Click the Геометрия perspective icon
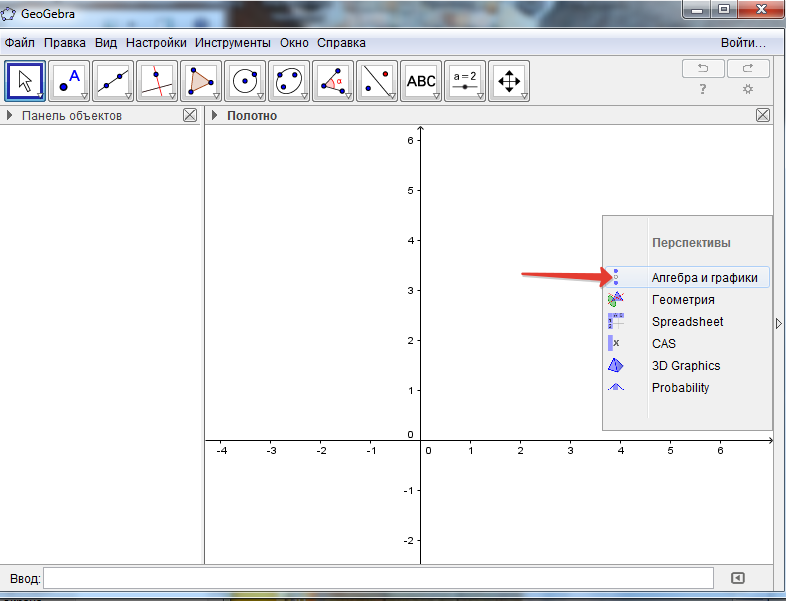 tap(616, 299)
